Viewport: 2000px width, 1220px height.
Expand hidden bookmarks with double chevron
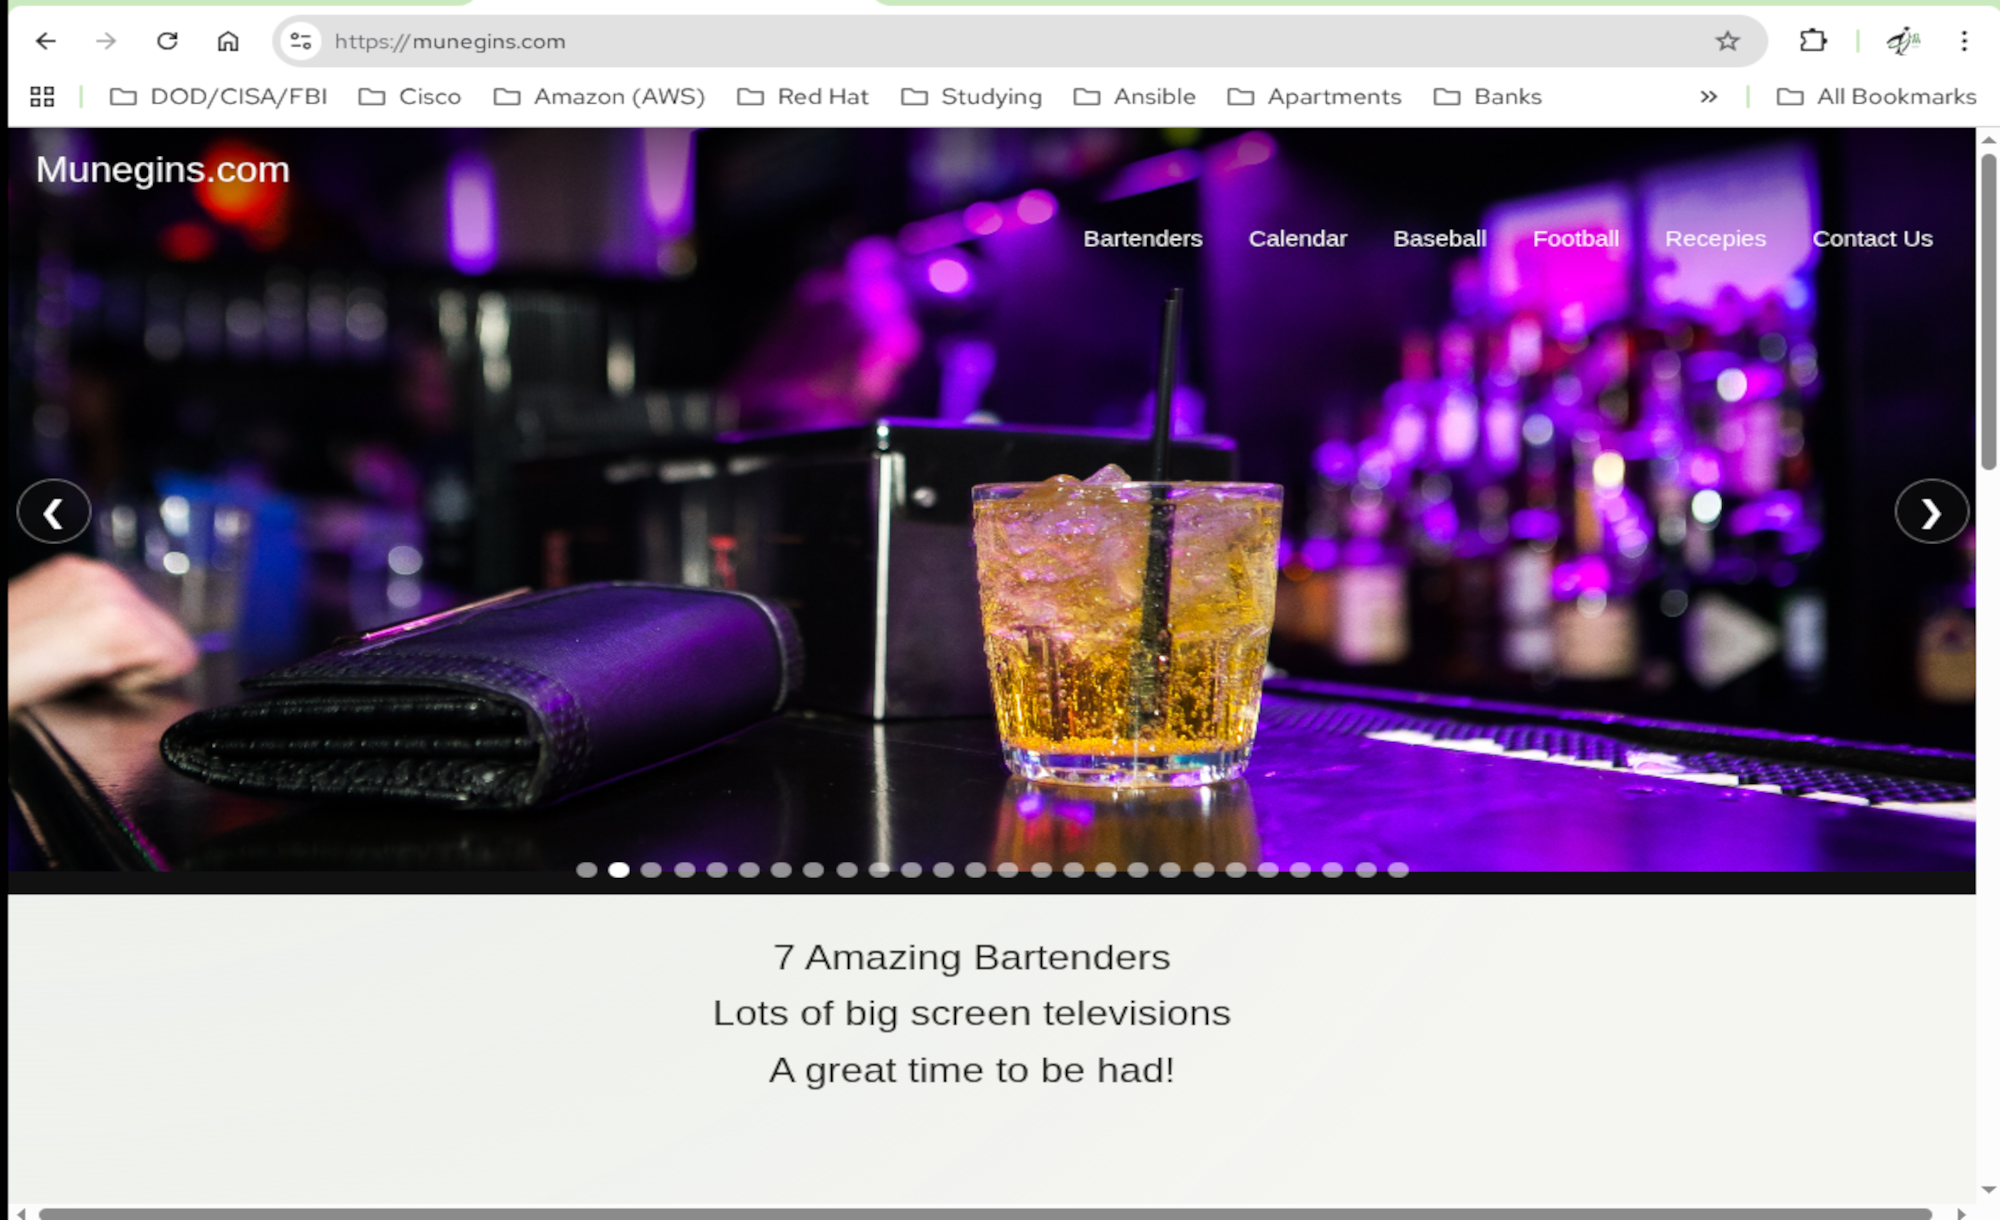click(x=1708, y=97)
